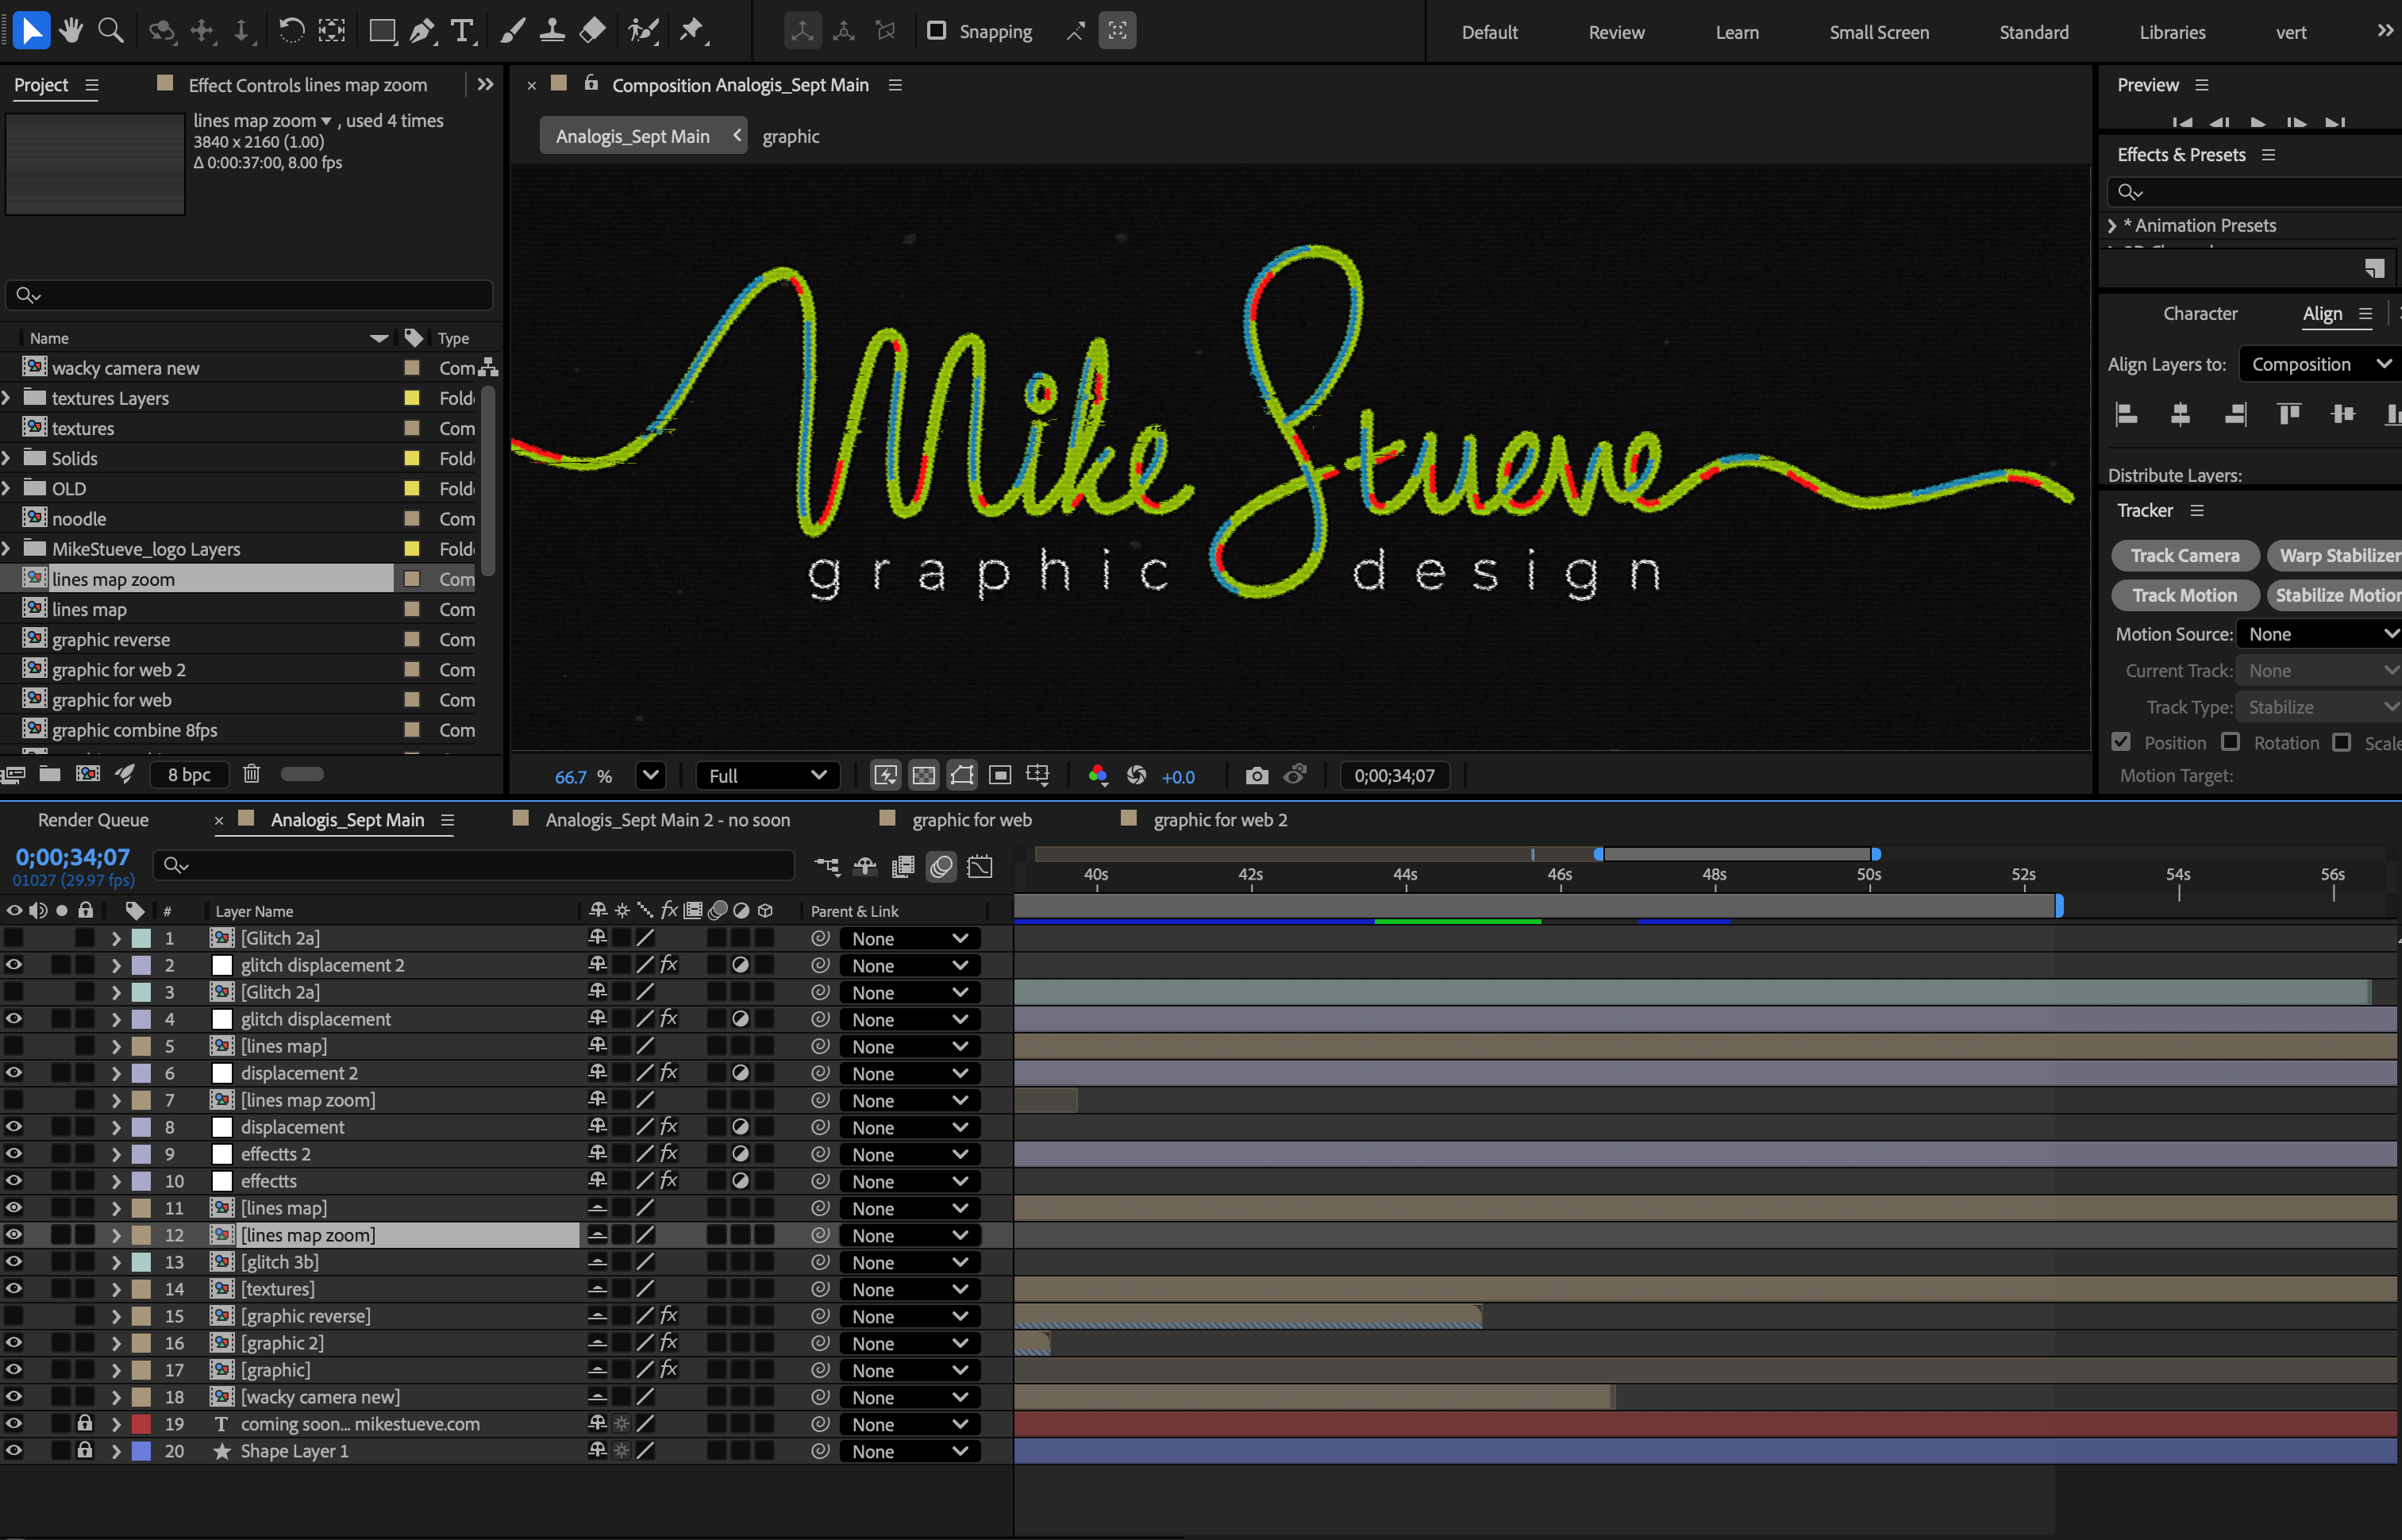Image resolution: width=2402 pixels, height=1540 pixels.
Task: Enable Motion Blur switch in timeline
Action: 941,866
